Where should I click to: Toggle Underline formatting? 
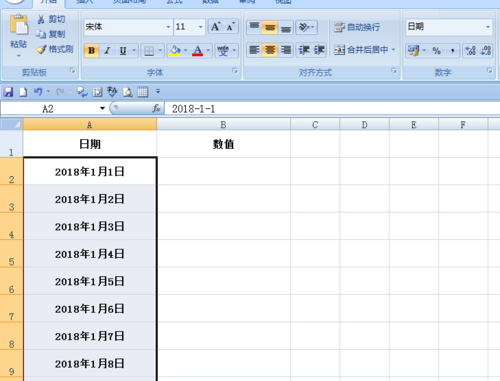click(123, 51)
